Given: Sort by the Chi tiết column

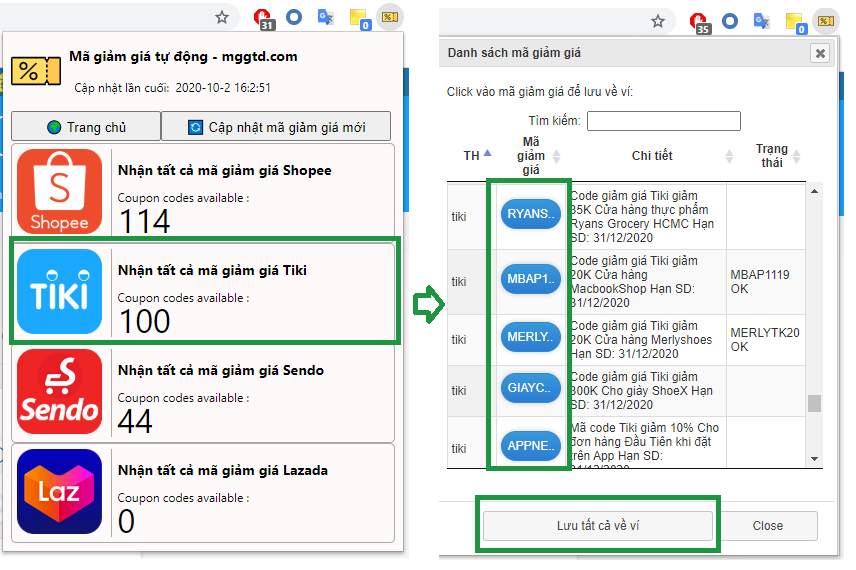Looking at the screenshot, I should 653,156.
